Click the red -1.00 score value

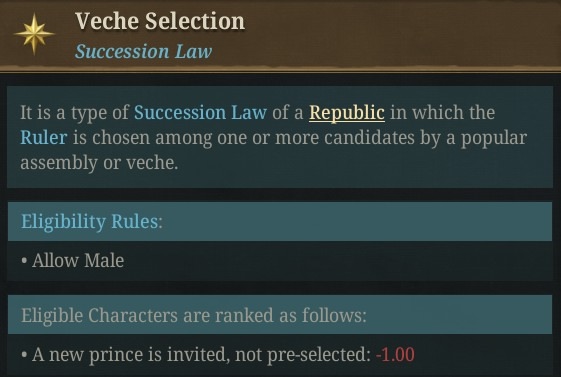tap(395, 354)
